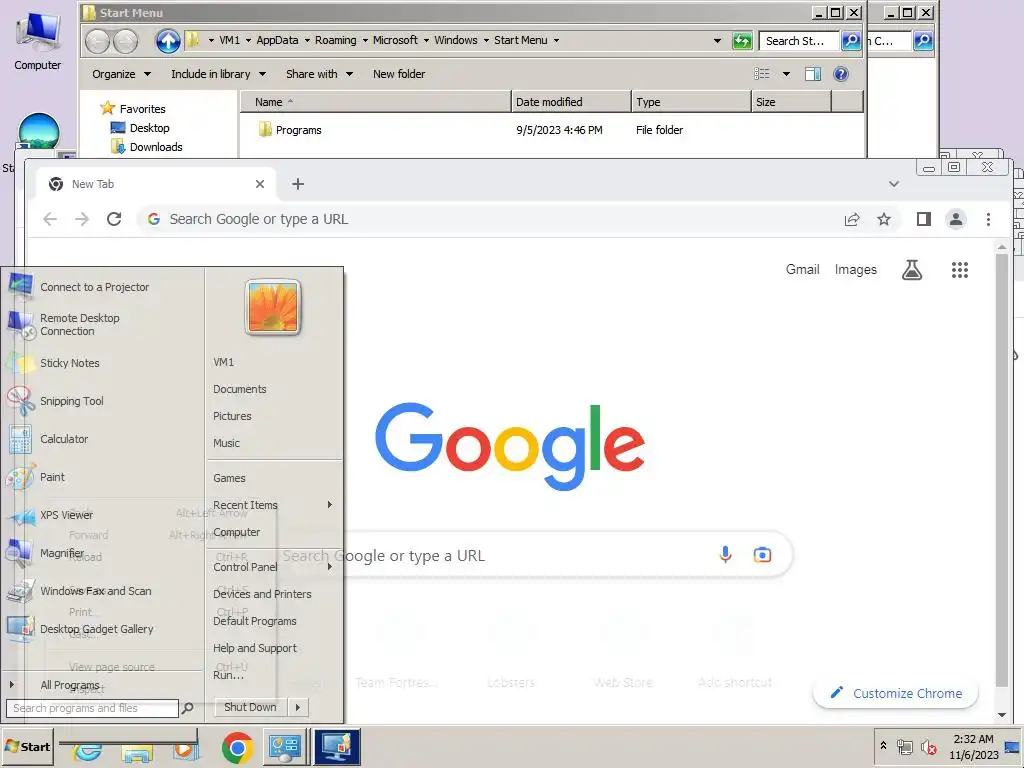Sort by Date modified column

[571, 102]
